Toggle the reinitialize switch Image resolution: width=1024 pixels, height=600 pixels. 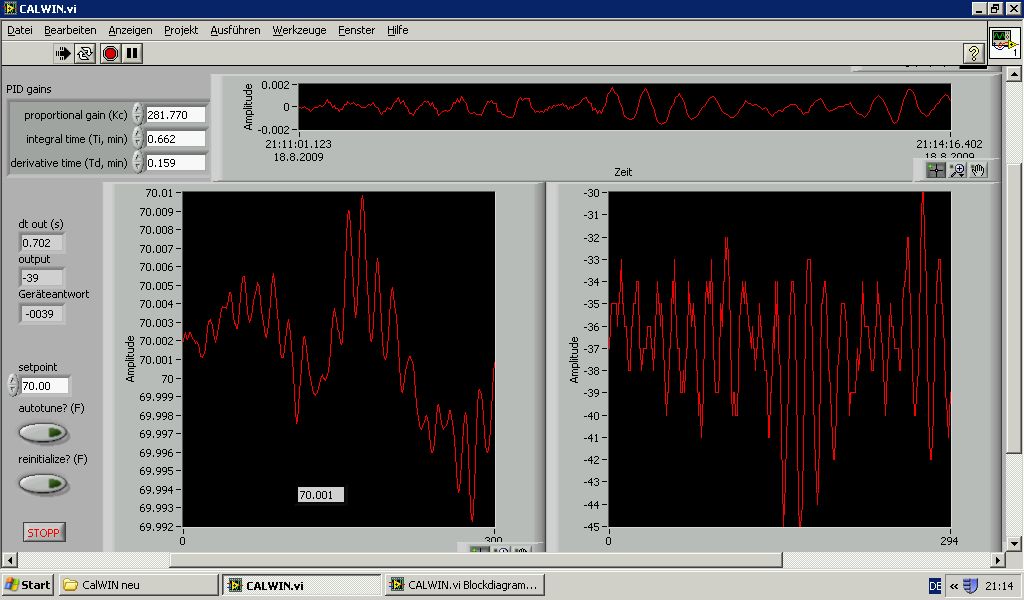click(43, 484)
